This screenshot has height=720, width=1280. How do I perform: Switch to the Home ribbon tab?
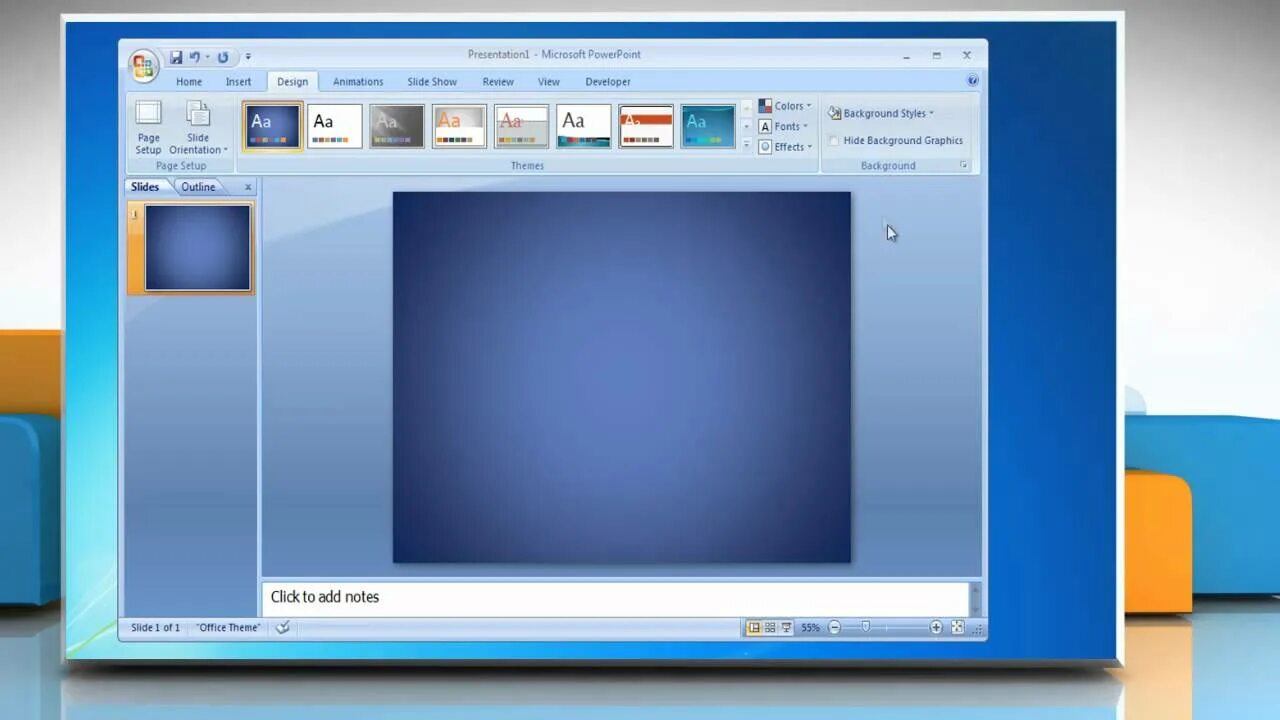tap(189, 82)
